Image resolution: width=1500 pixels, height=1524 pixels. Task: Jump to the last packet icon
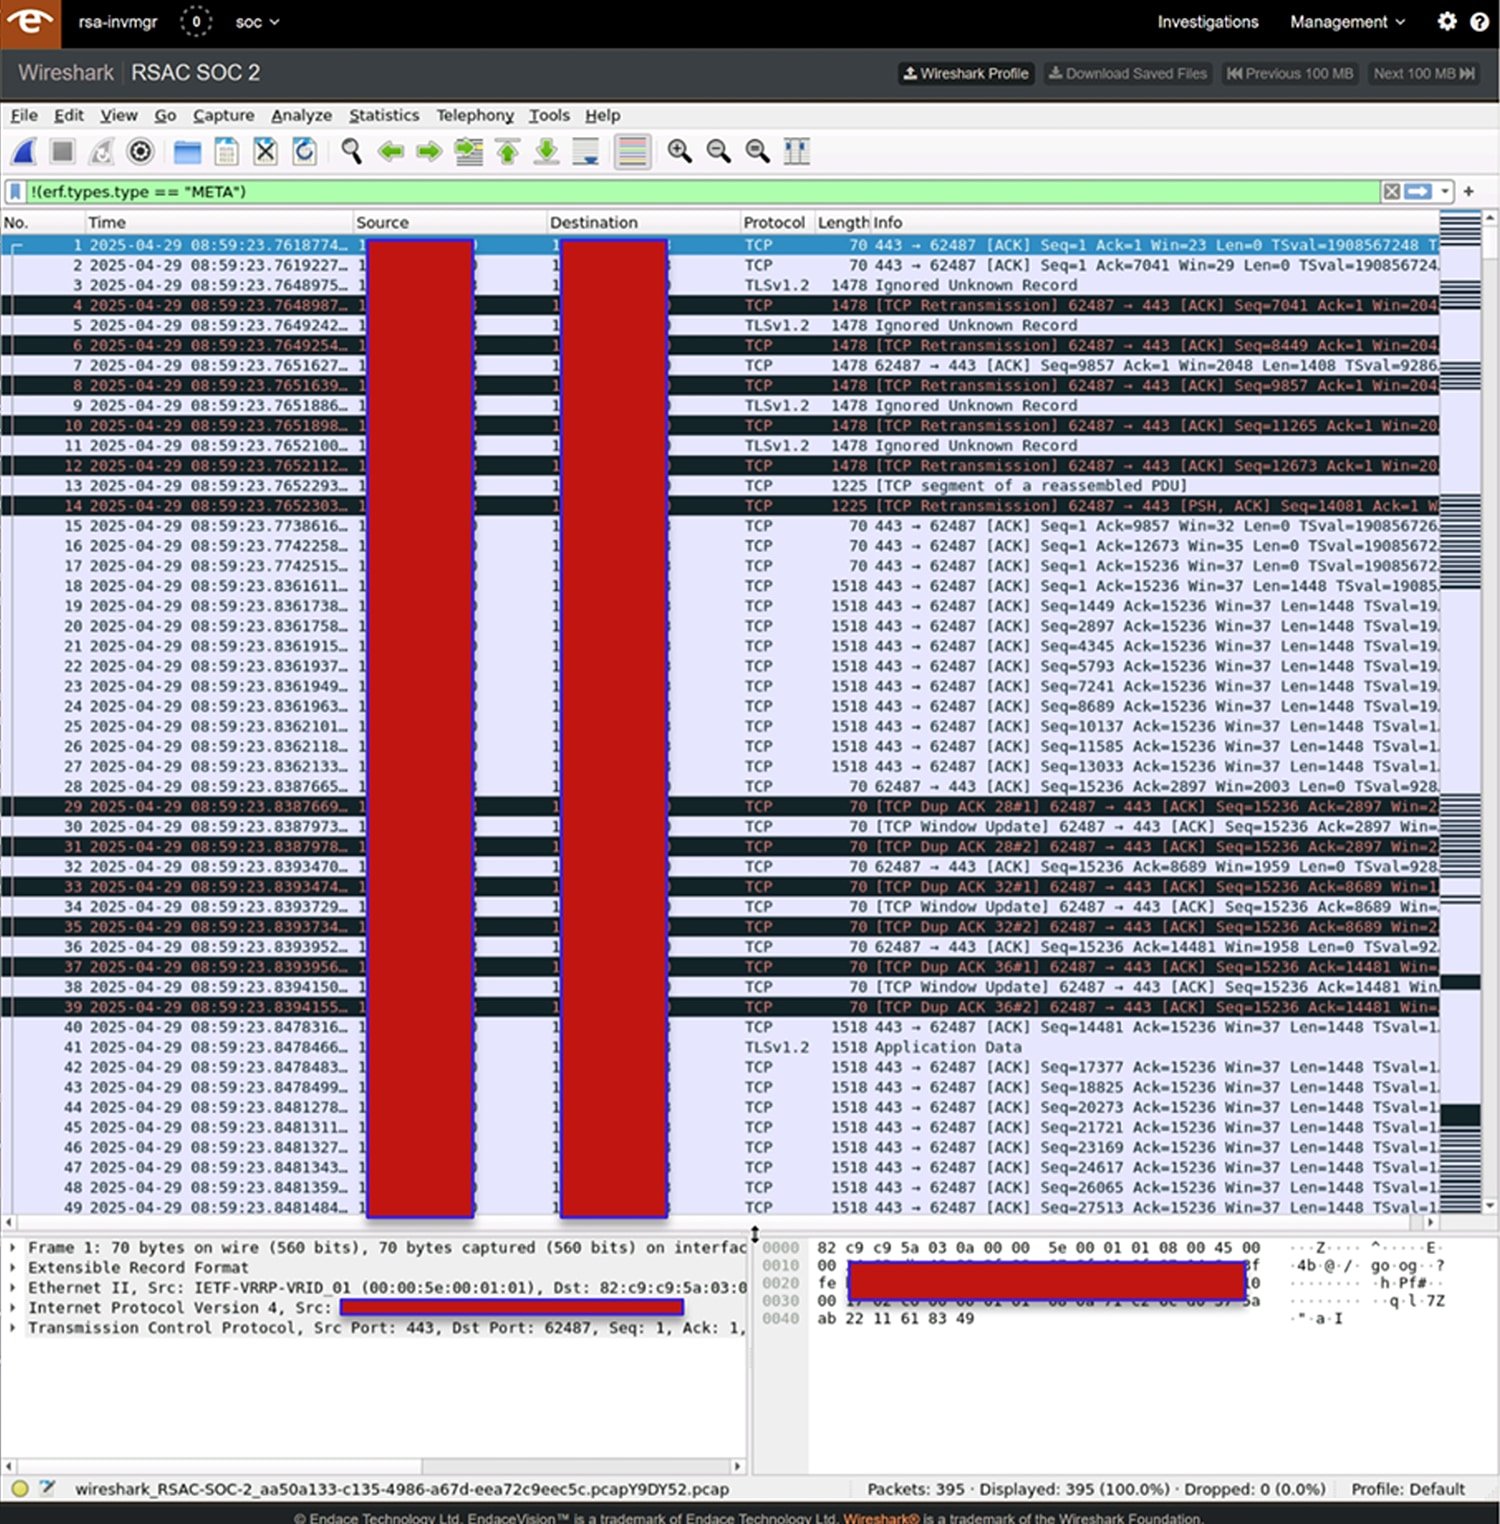click(x=547, y=152)
